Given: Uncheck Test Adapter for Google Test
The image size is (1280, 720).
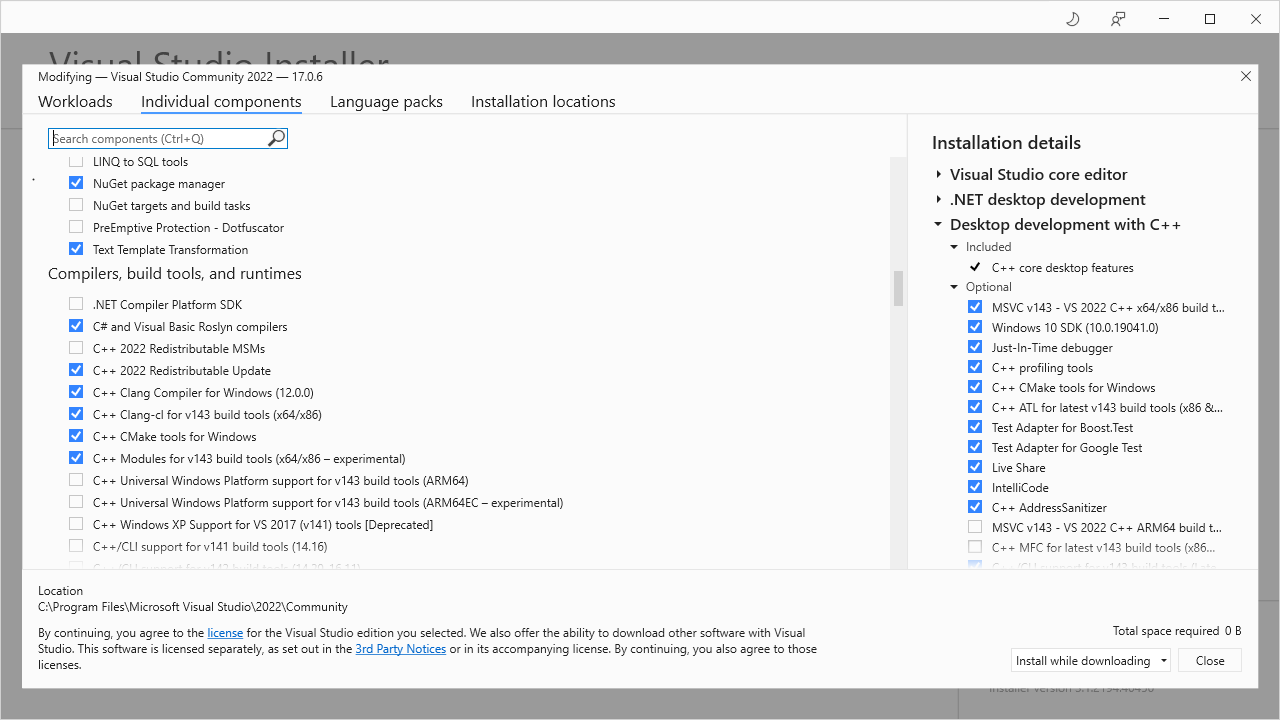Looking at the screenshot, I should pyautogui.click(x=975, y=447).
